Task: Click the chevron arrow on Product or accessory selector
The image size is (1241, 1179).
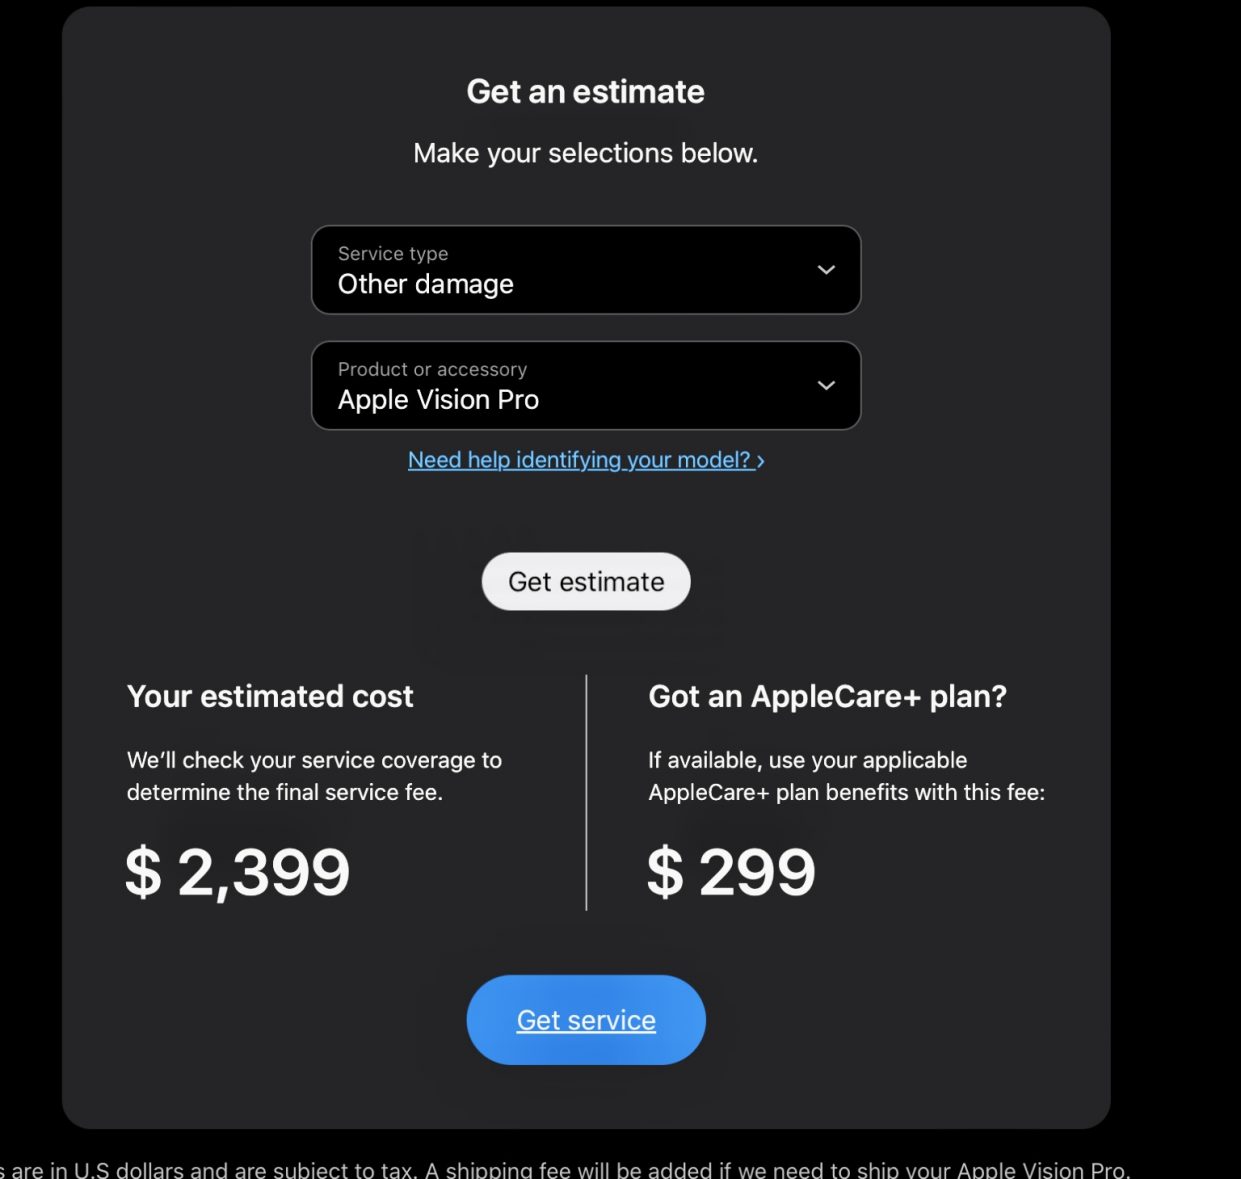Action: 826,386
